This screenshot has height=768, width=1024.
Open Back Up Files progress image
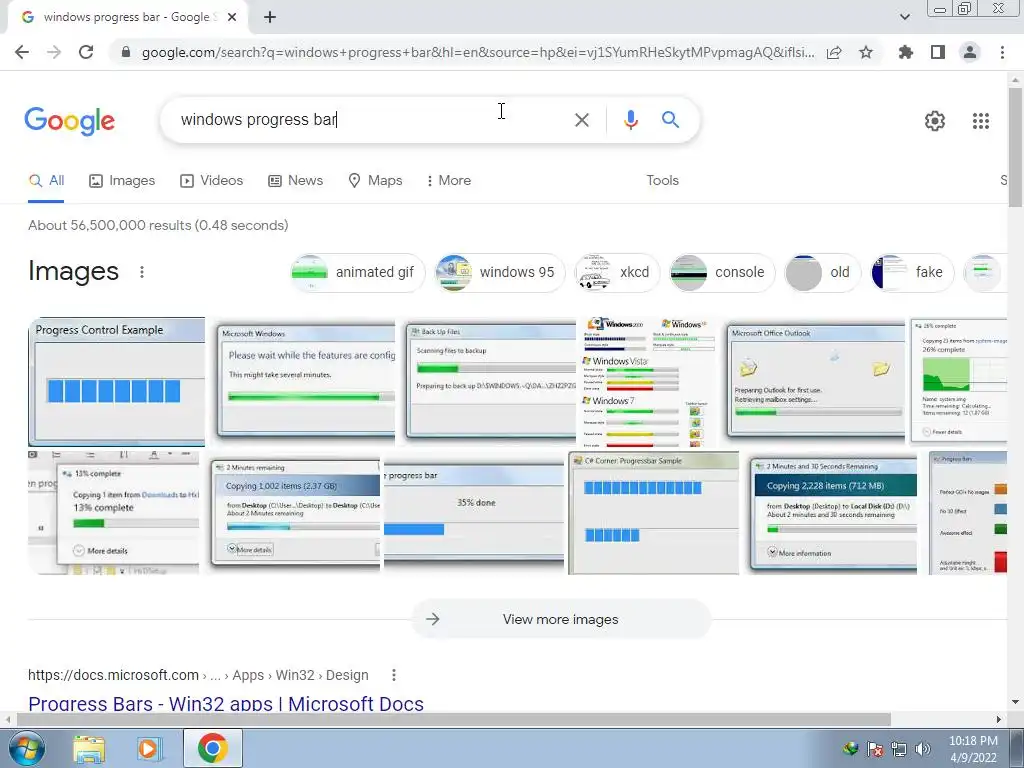(x=489, y=381)
